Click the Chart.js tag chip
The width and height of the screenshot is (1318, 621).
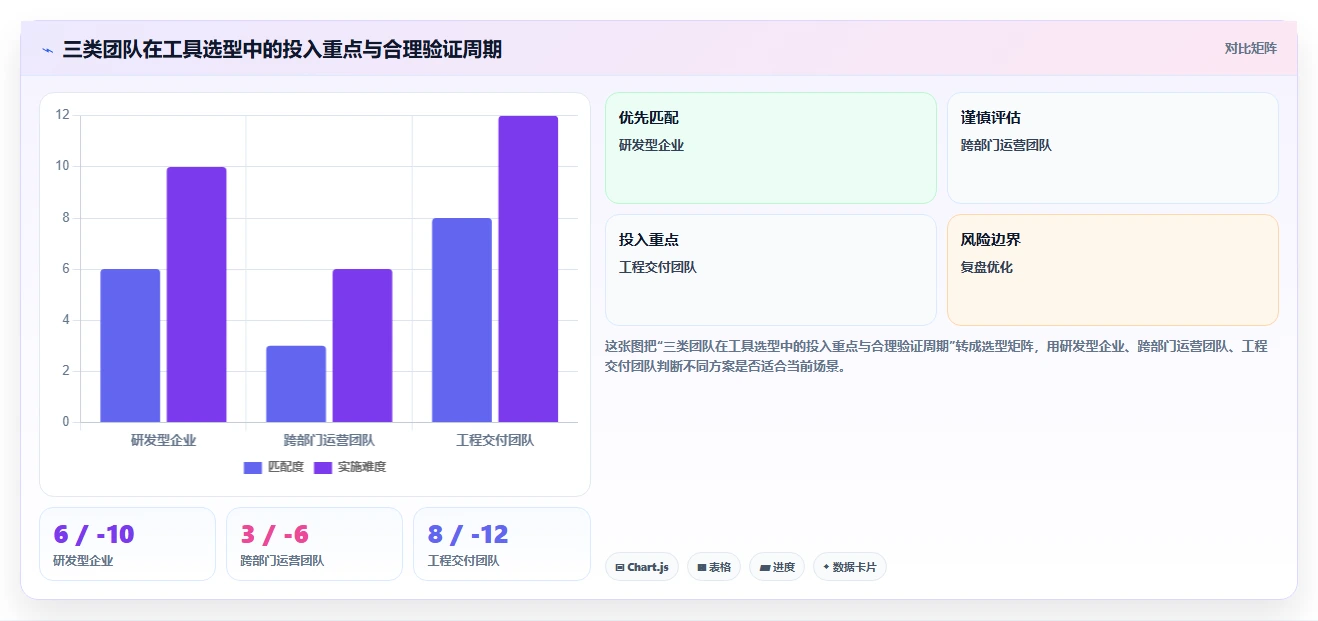pos(642,567)
